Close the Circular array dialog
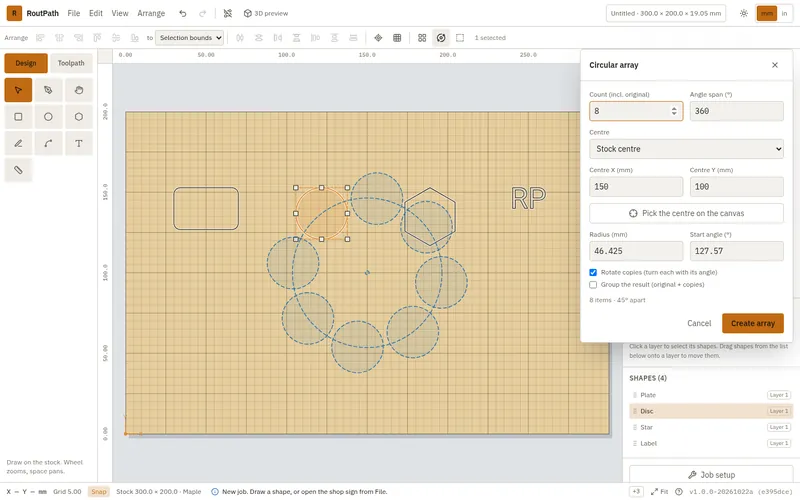Image resolution: width=800 pixels, height=500 pixels. tap(774, 65)
